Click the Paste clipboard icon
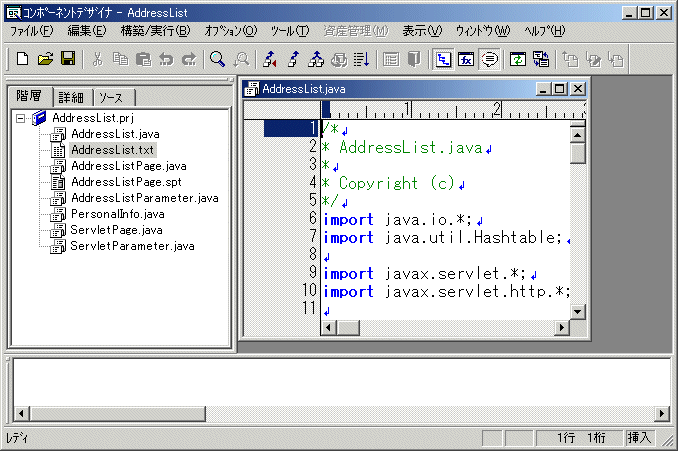678x451 pixels. 144,59
